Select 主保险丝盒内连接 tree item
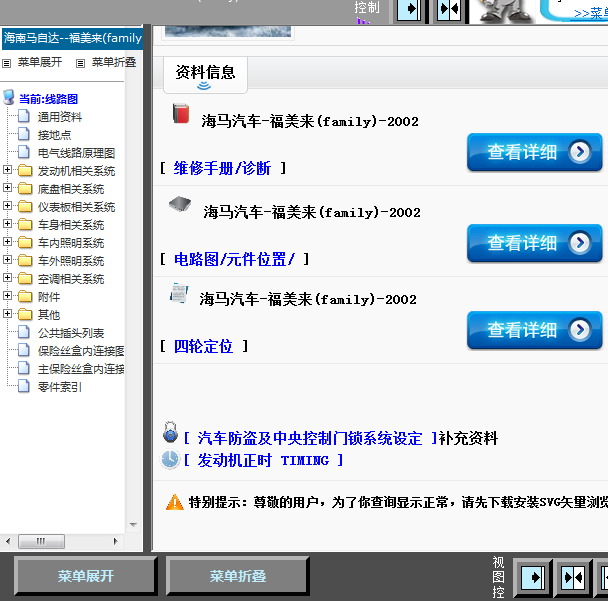The image size is (608, 601). pyautogui.click(x=81, y=369)
